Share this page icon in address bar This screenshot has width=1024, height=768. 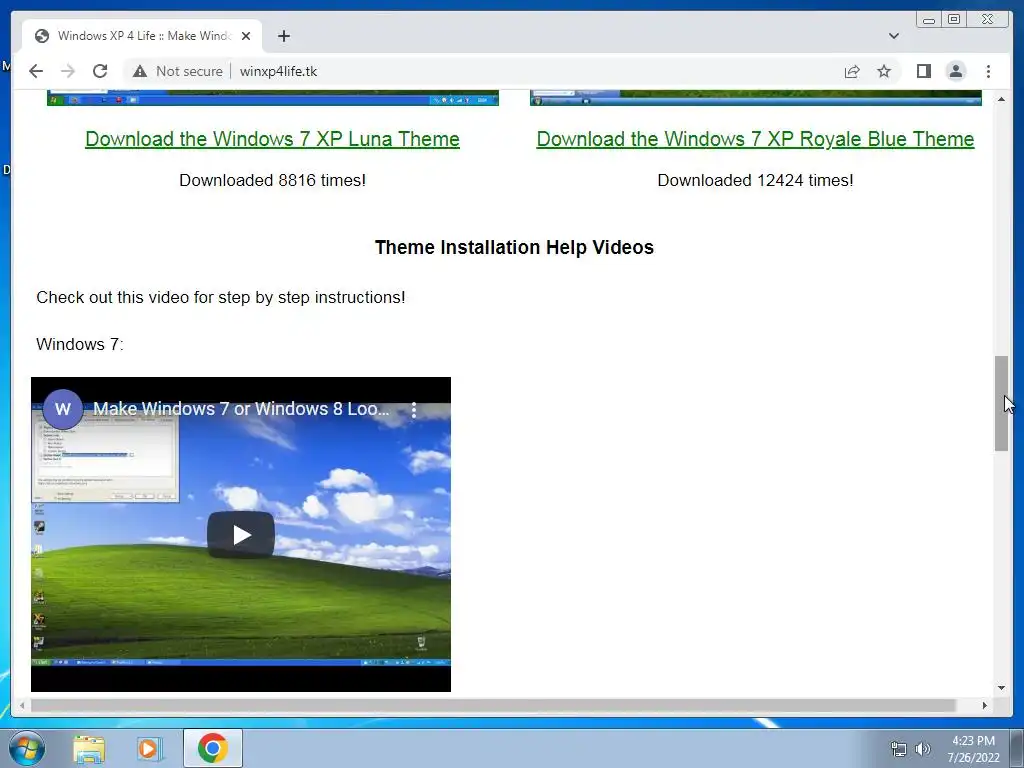tap(852, 71)
